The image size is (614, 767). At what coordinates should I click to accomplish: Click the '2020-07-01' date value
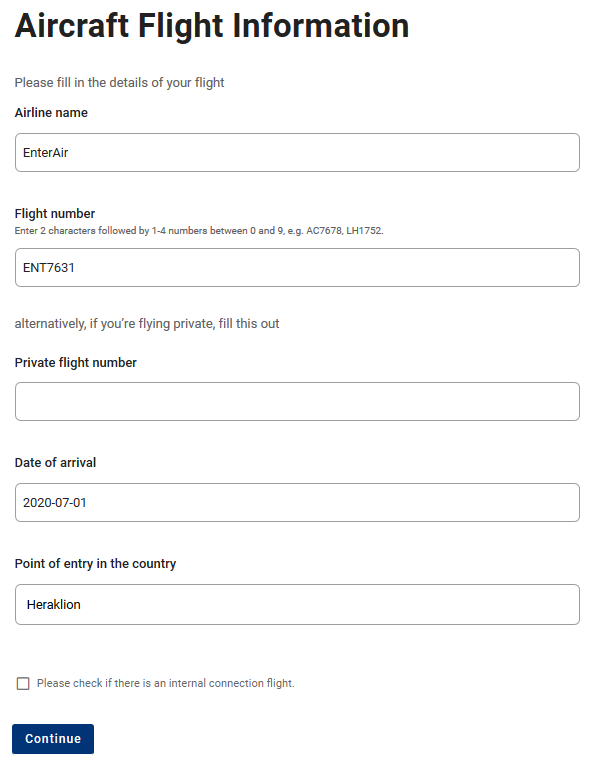[x=55, y=502]
